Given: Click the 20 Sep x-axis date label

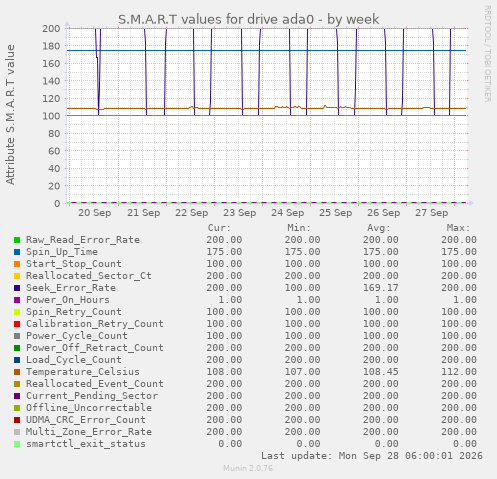Looking at the screenshot, I should point(95,213).
